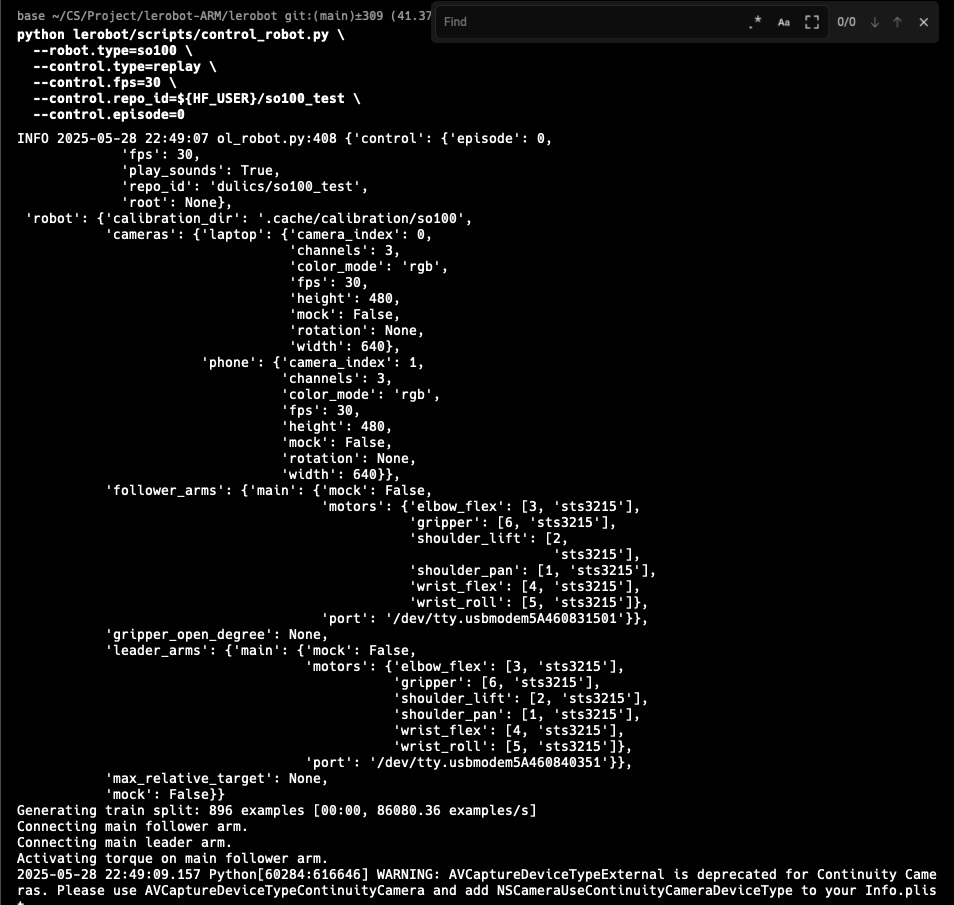Click the --control.episode=0 argument

pos(109,114)
